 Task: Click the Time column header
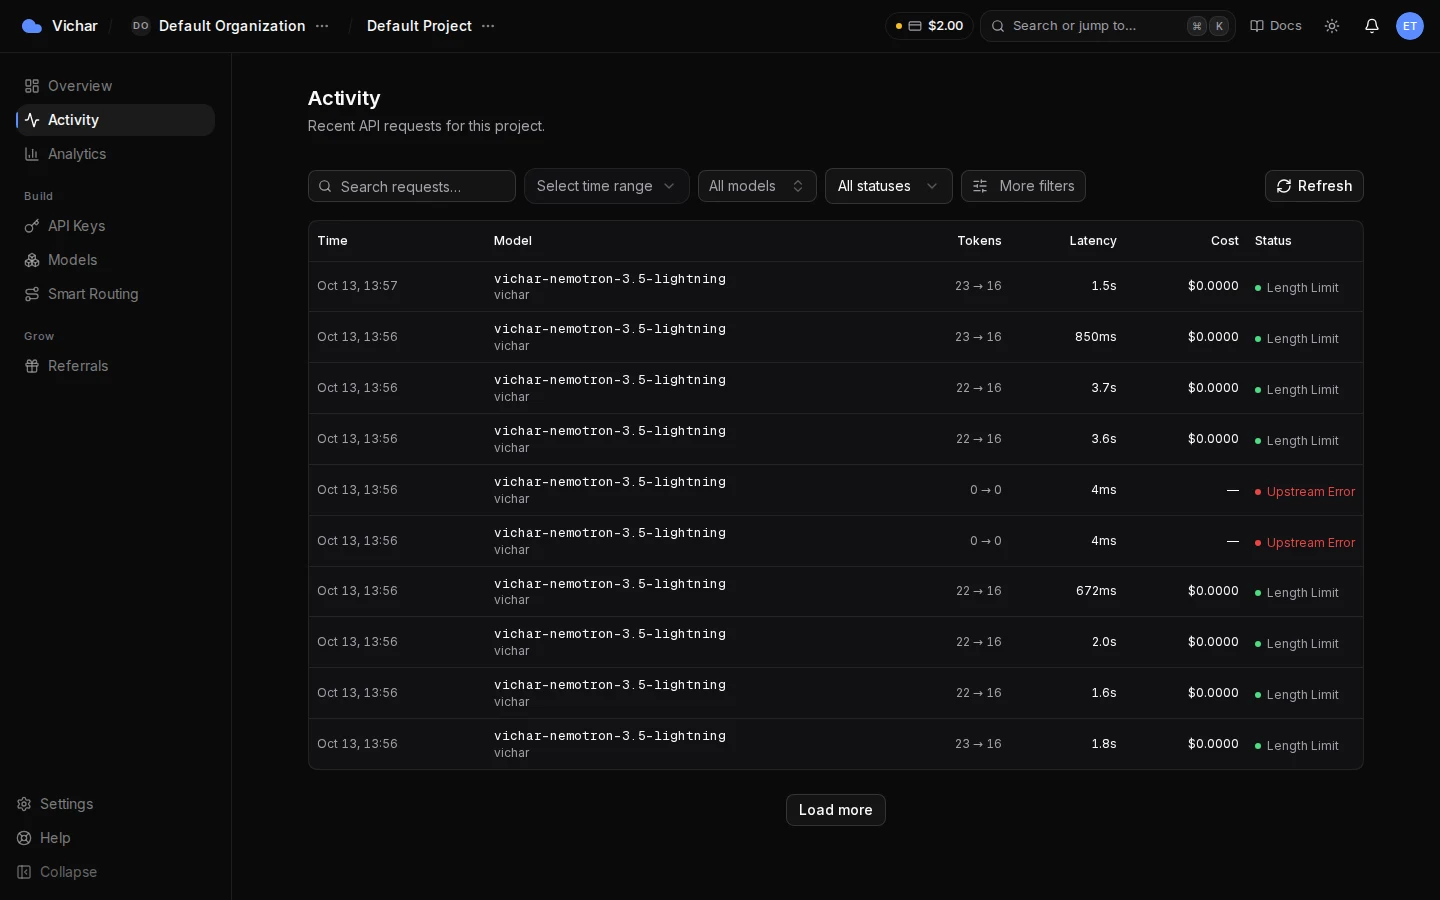click(x=332, y=241)
